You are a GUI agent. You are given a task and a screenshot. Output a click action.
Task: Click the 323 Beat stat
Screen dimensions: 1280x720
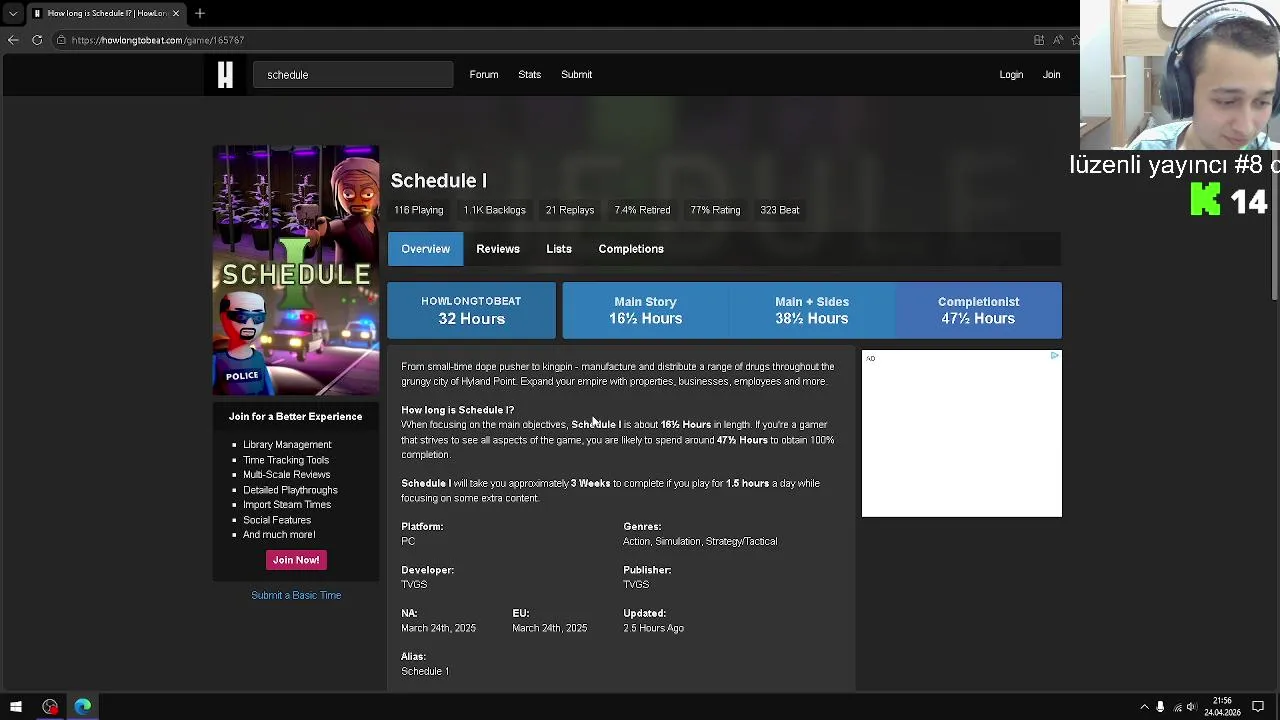tap(780, 210)
